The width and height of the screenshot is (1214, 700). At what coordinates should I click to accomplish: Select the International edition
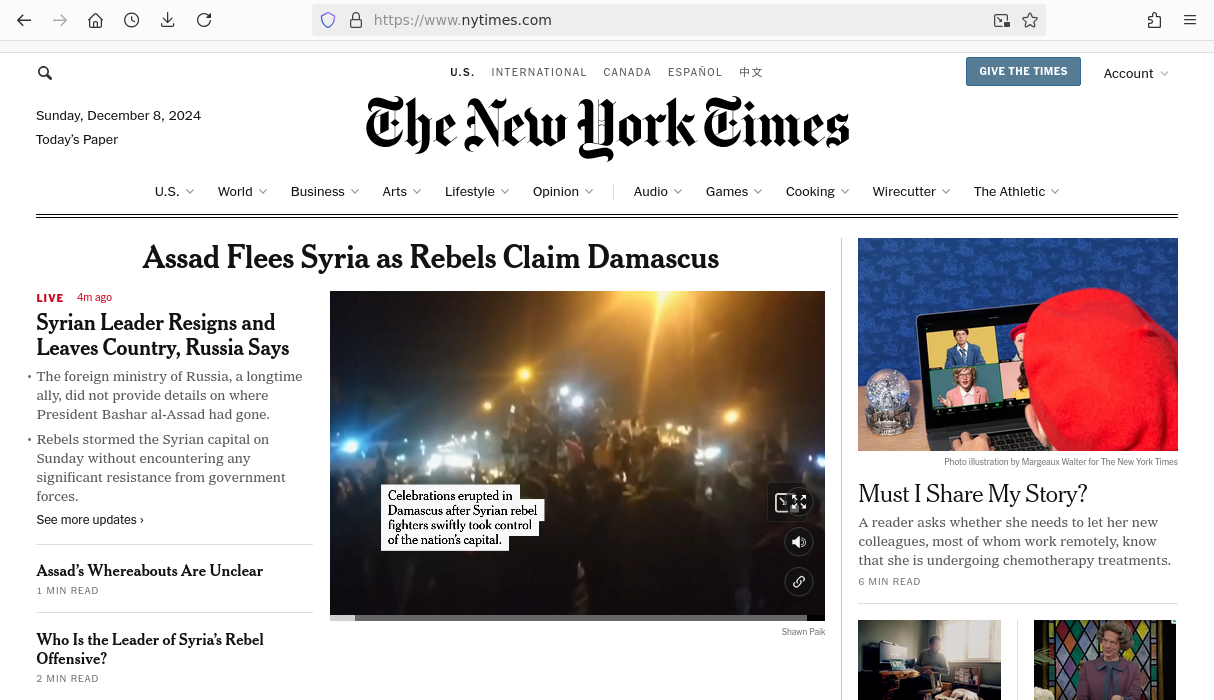[x=539, y=72]
